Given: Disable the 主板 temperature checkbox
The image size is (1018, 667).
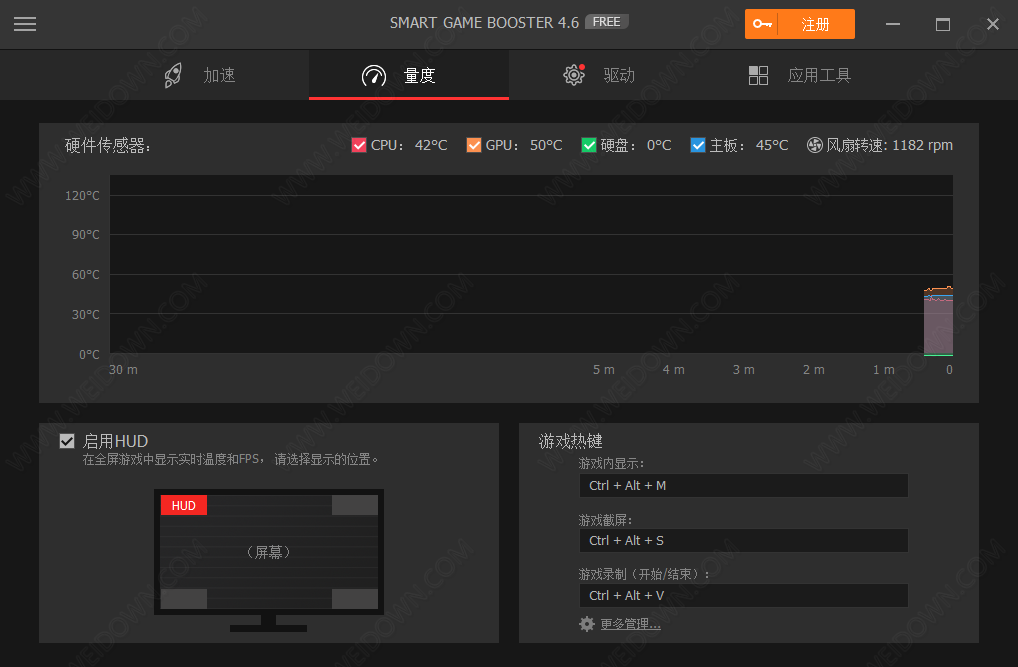Looking at the screenshot, I should pos(697,145).
